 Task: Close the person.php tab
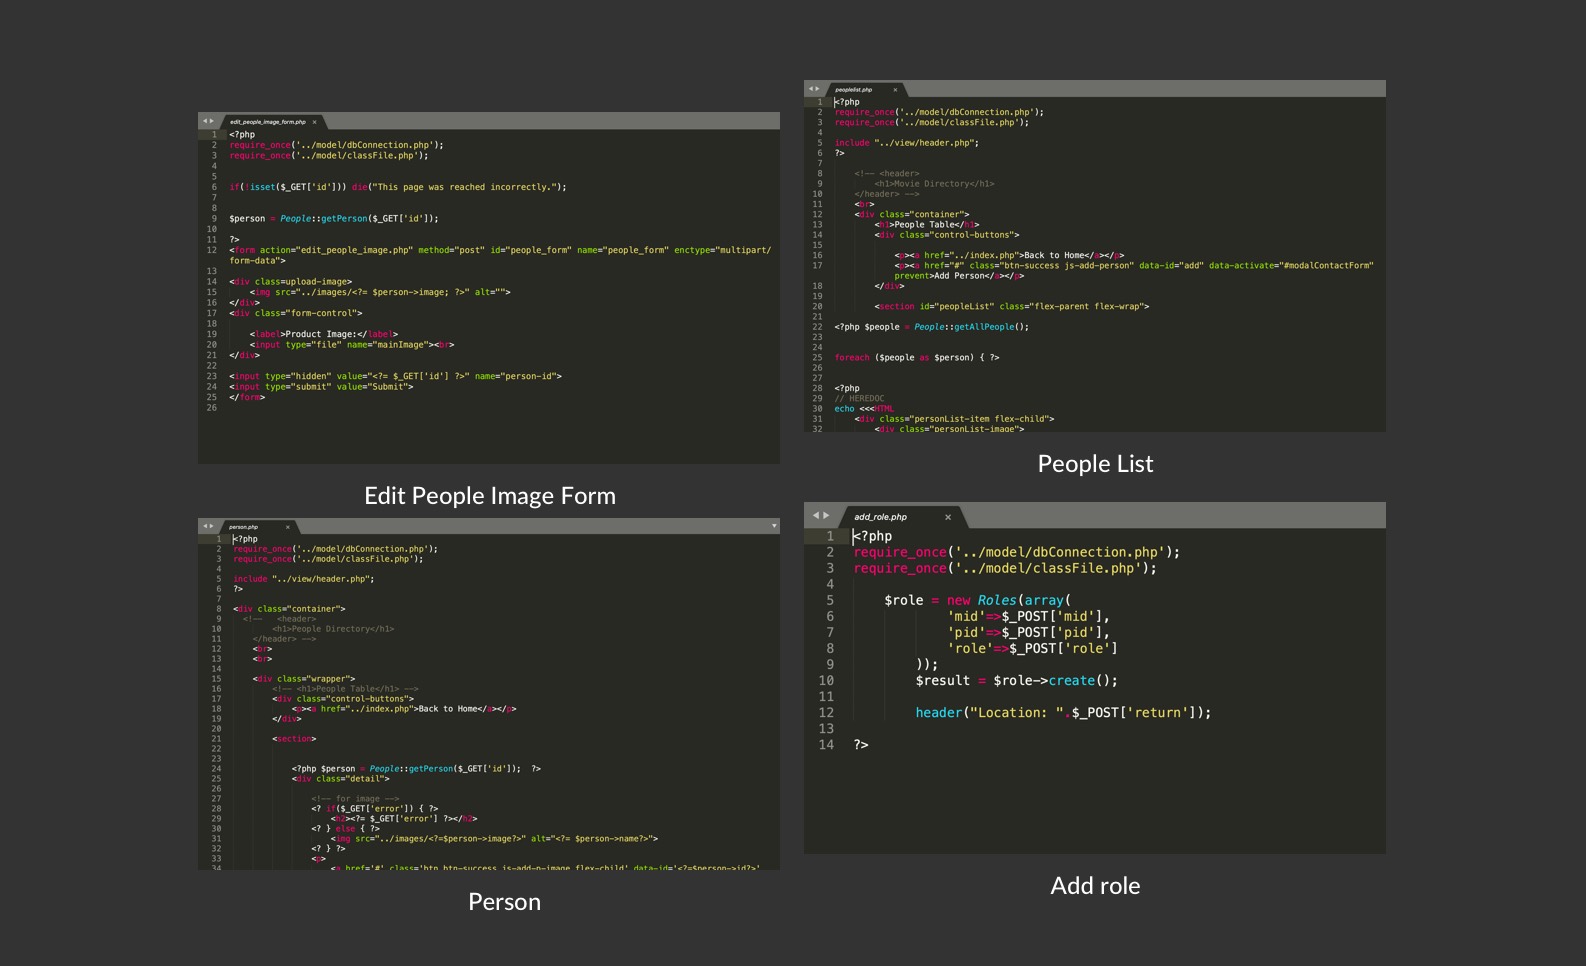coord(287,527)
